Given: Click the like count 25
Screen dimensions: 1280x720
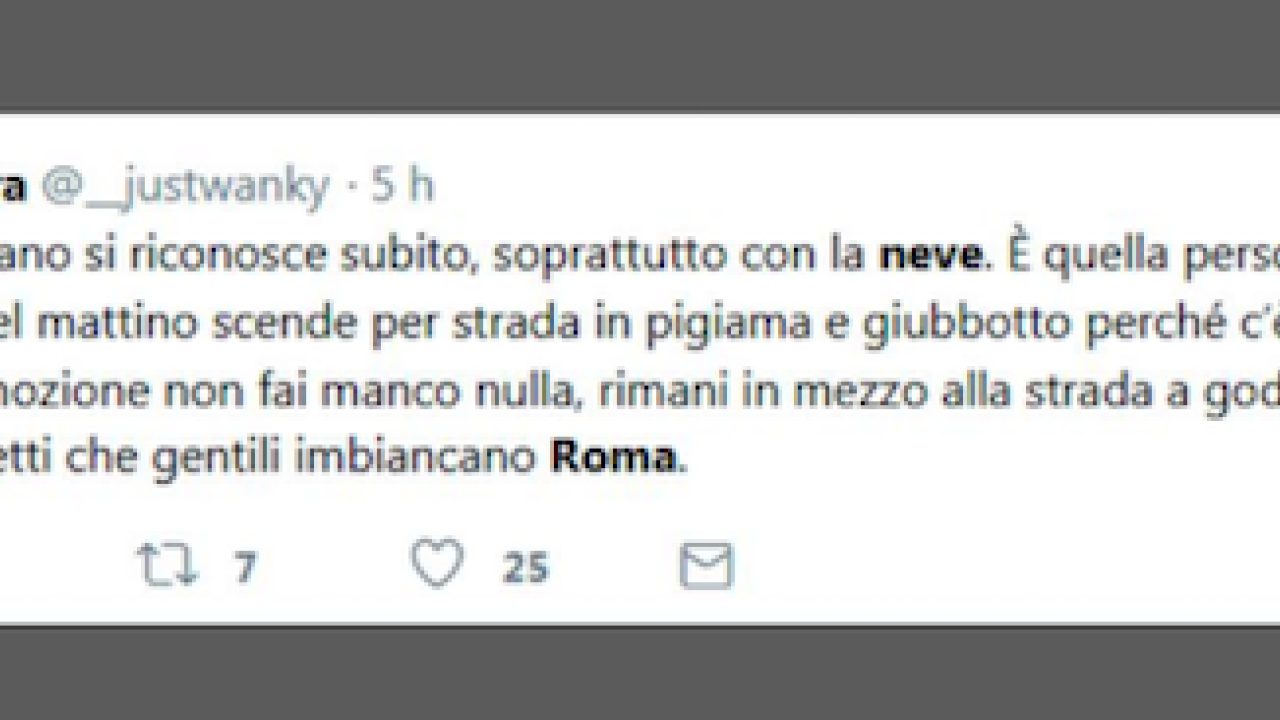Looking at the screenshot, I should [x=525, y=568].
